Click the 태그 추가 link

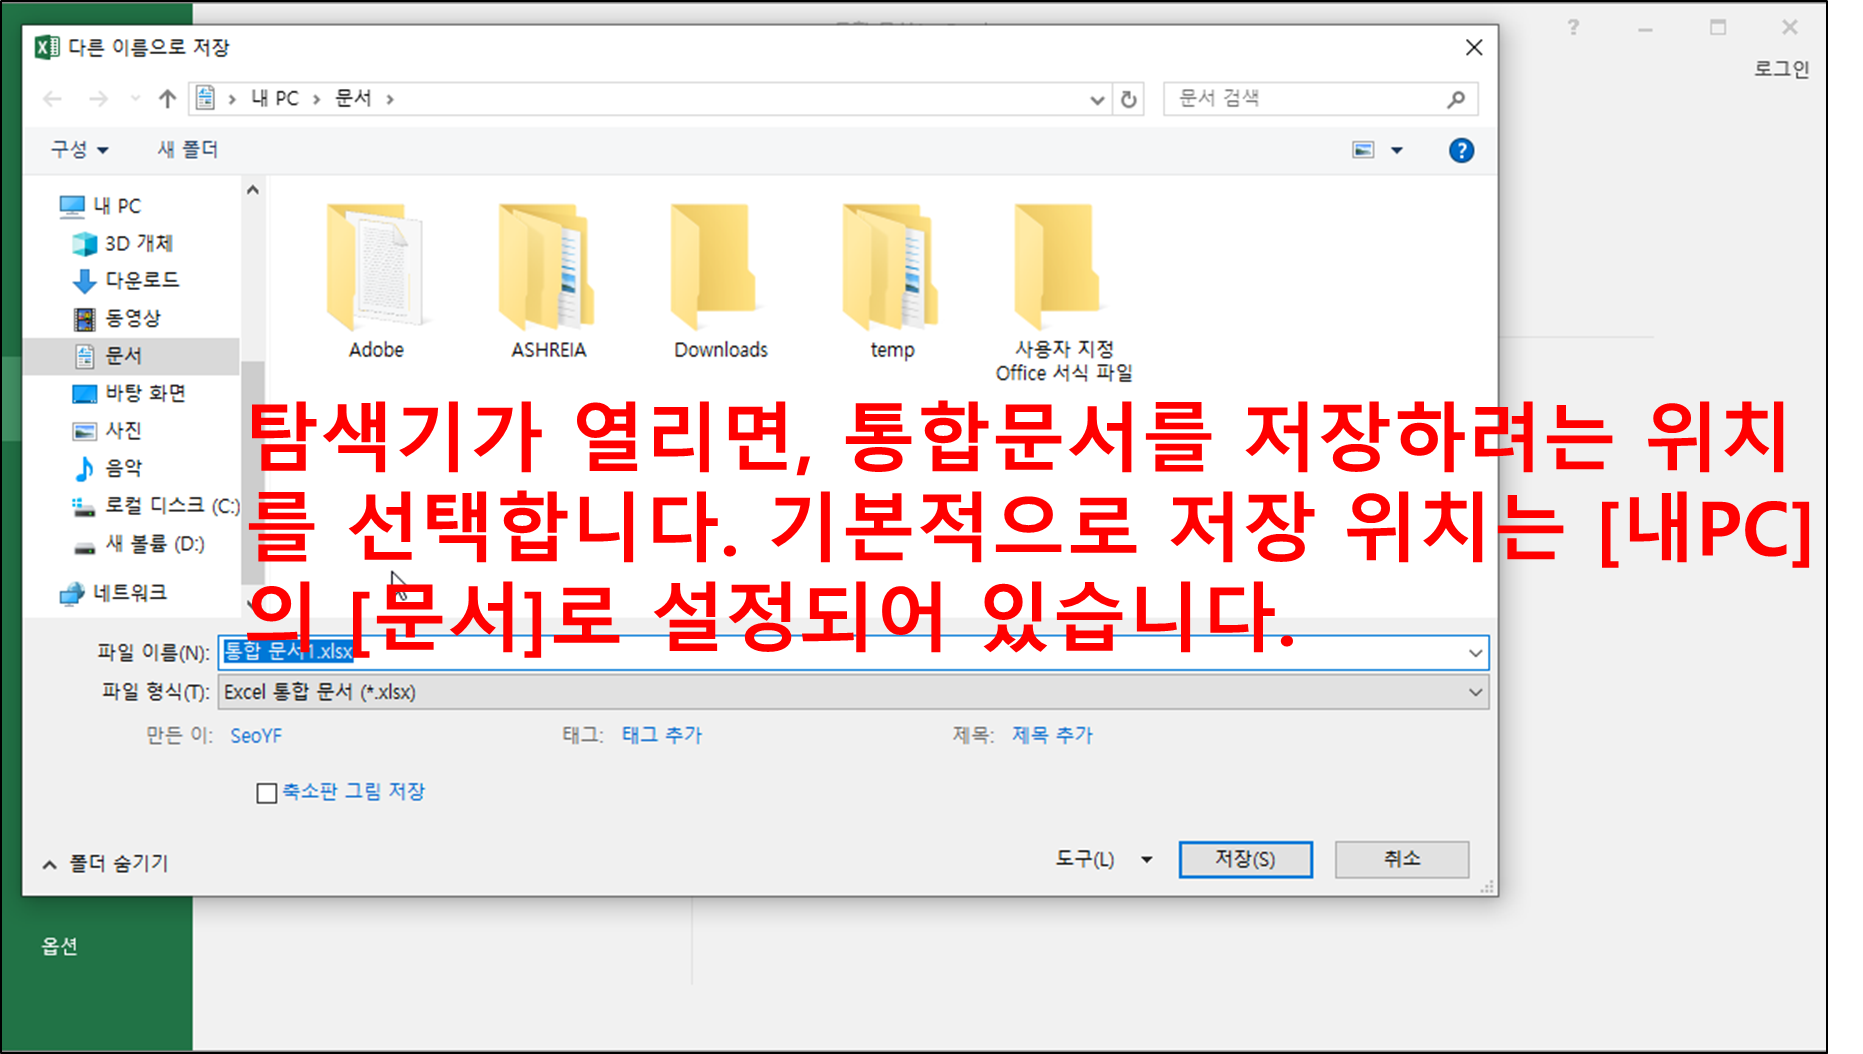pos(663,735)
